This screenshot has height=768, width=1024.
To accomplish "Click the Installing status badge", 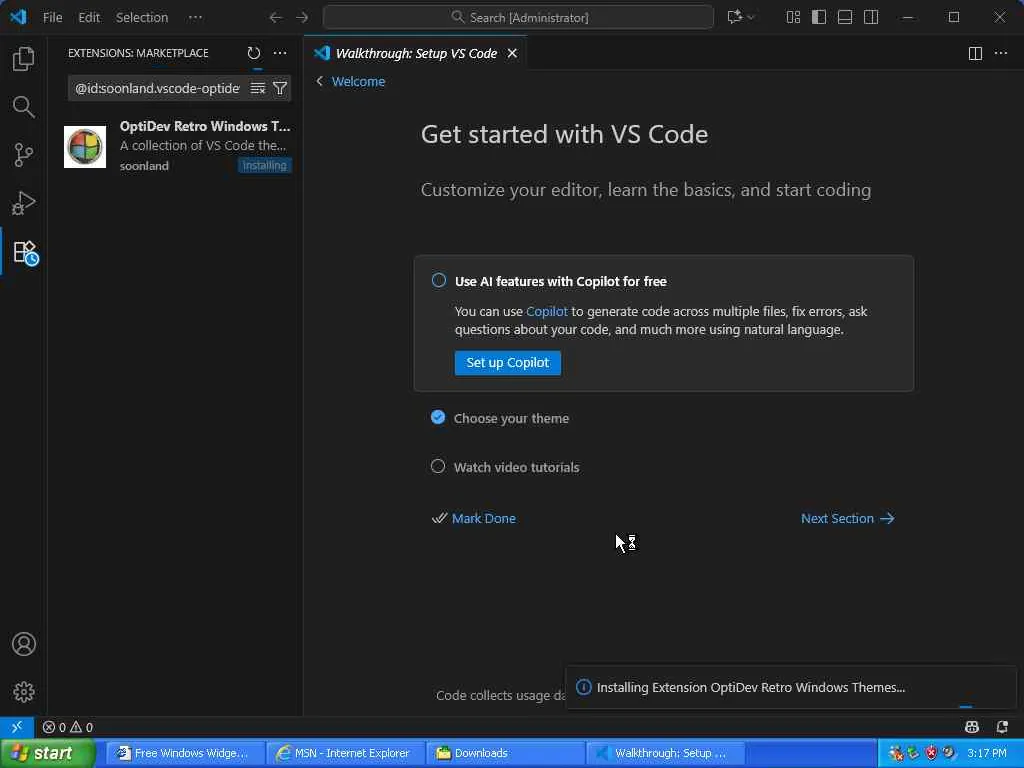I will pyautogui.click(x=264, y=166).
